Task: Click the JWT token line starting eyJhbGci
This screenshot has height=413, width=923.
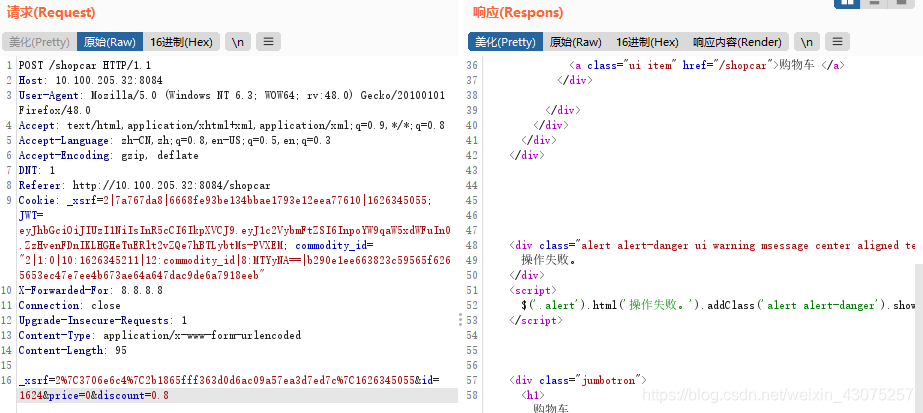Action: click(x=235, y=231)
